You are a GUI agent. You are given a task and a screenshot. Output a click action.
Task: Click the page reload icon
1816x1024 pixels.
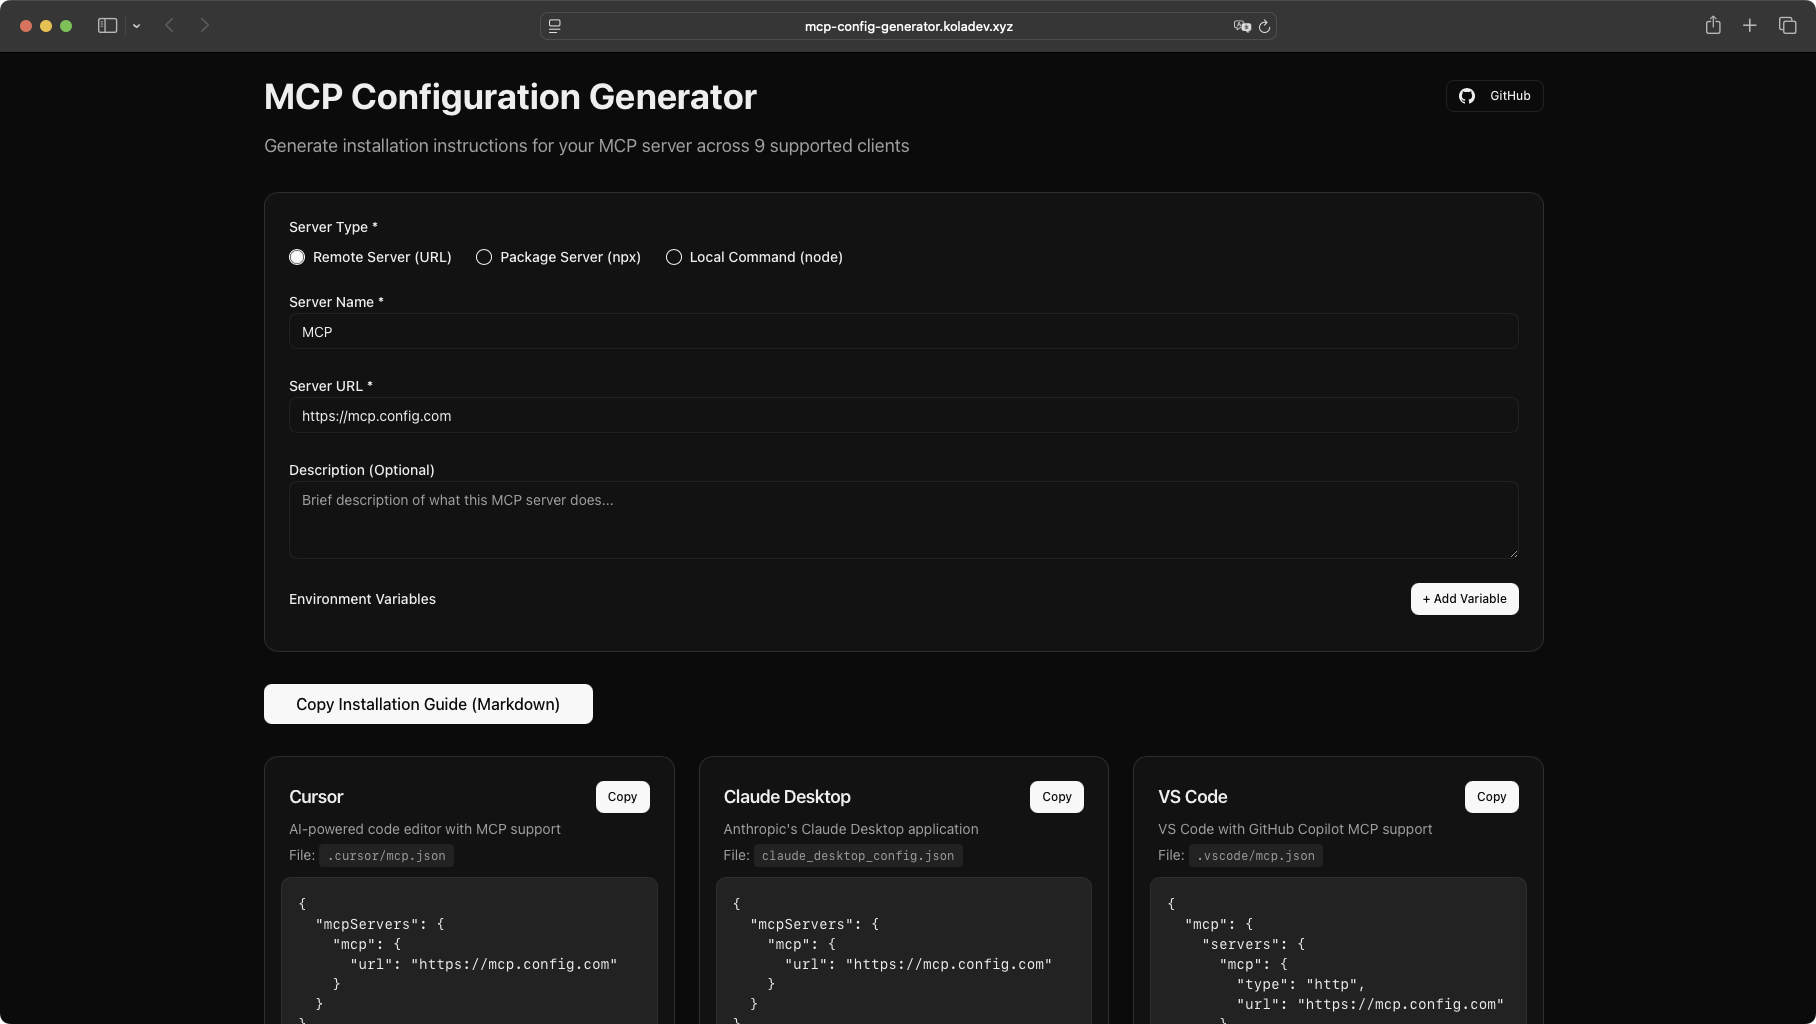1264,27
